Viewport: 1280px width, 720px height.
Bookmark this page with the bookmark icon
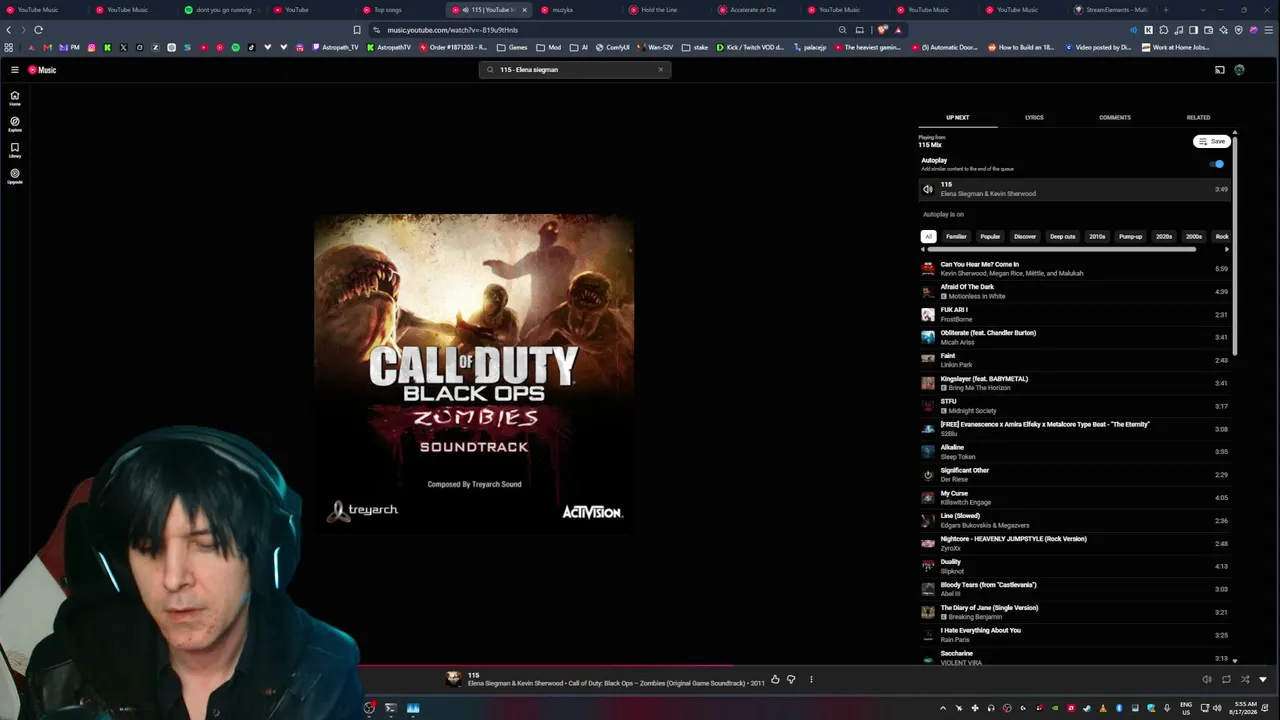click(x=357, y=30)
